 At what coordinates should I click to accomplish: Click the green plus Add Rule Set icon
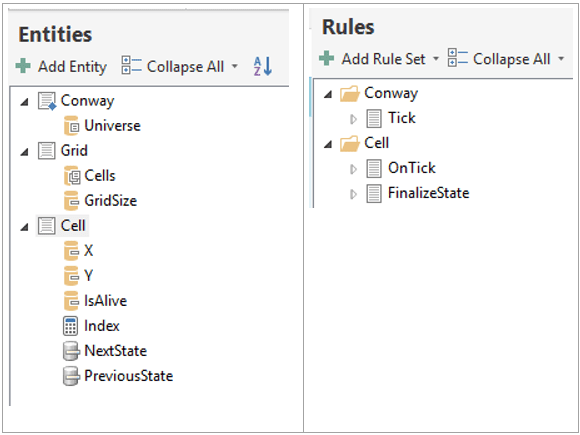coord(326,58)
